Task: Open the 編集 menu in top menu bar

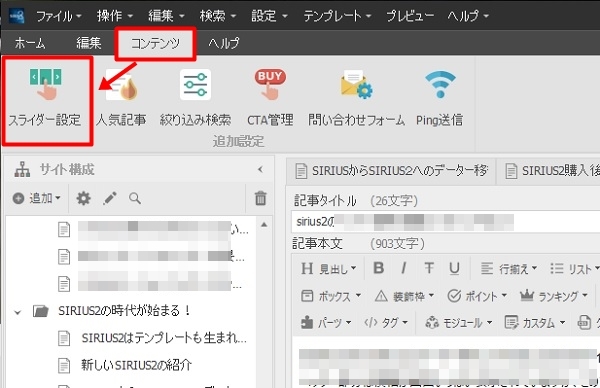Action: 166,16
